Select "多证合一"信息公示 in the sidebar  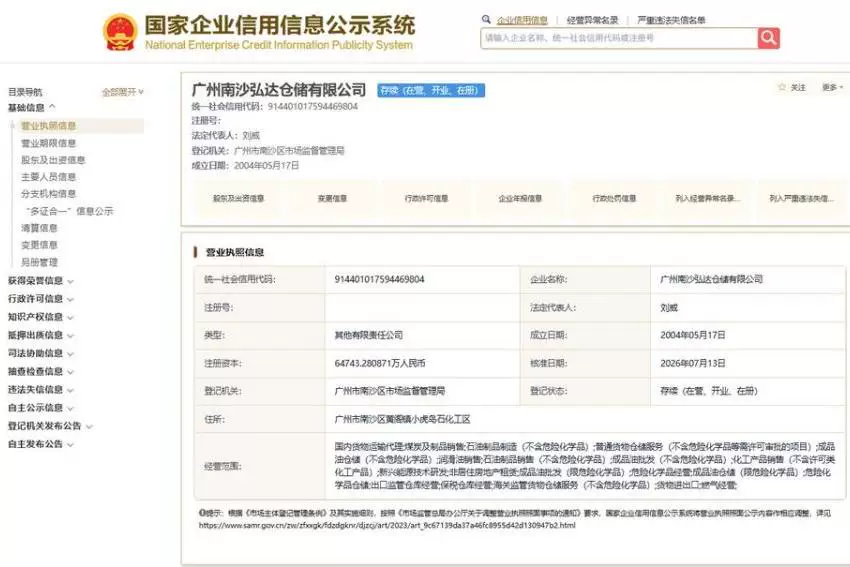(x=70, y=211)
